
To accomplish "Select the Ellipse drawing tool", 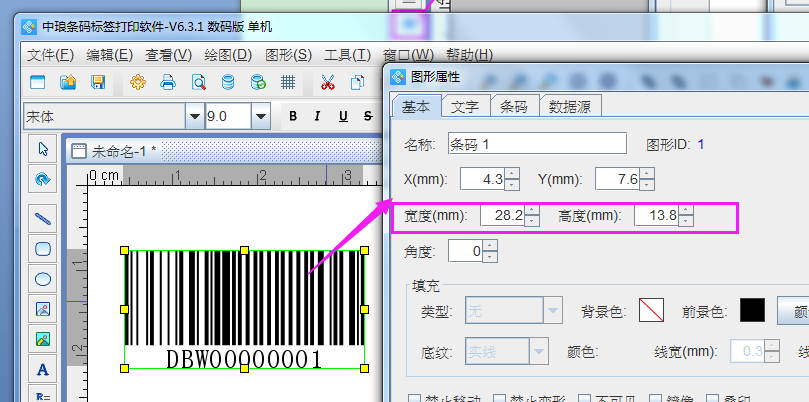I will point(43,279).
